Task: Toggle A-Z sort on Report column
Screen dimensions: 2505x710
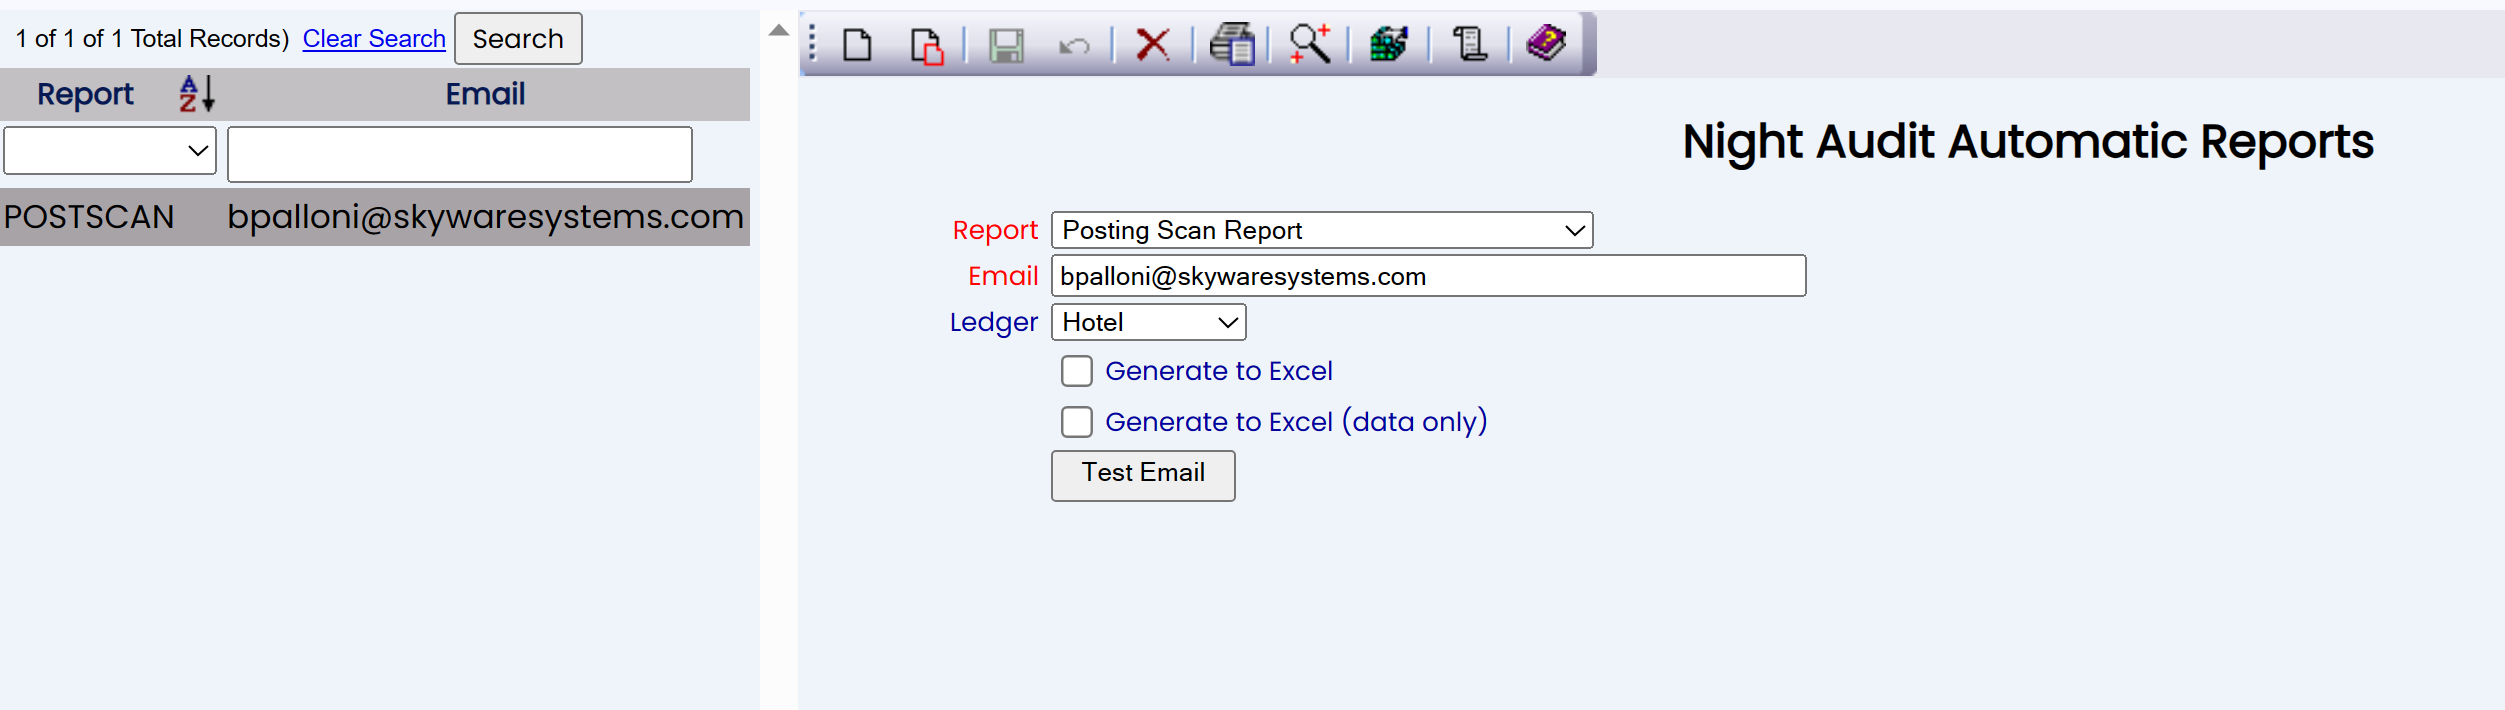Action: [x=197, y=94]
